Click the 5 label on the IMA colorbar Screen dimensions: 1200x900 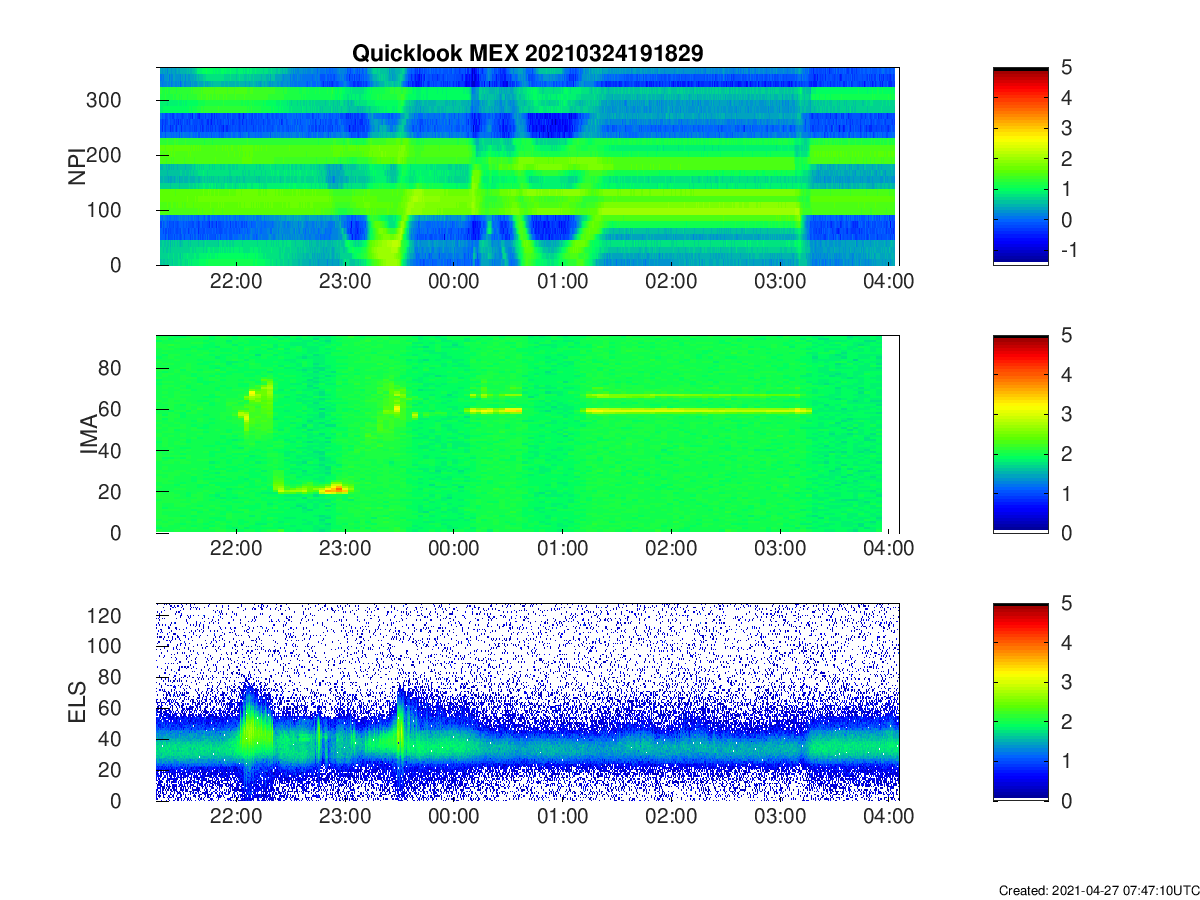coord(1066,336)
